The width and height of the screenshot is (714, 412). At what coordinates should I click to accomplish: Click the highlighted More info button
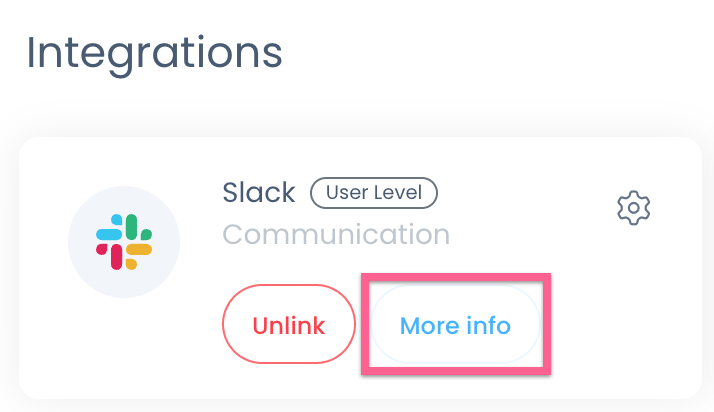click(x=455, y=325)
